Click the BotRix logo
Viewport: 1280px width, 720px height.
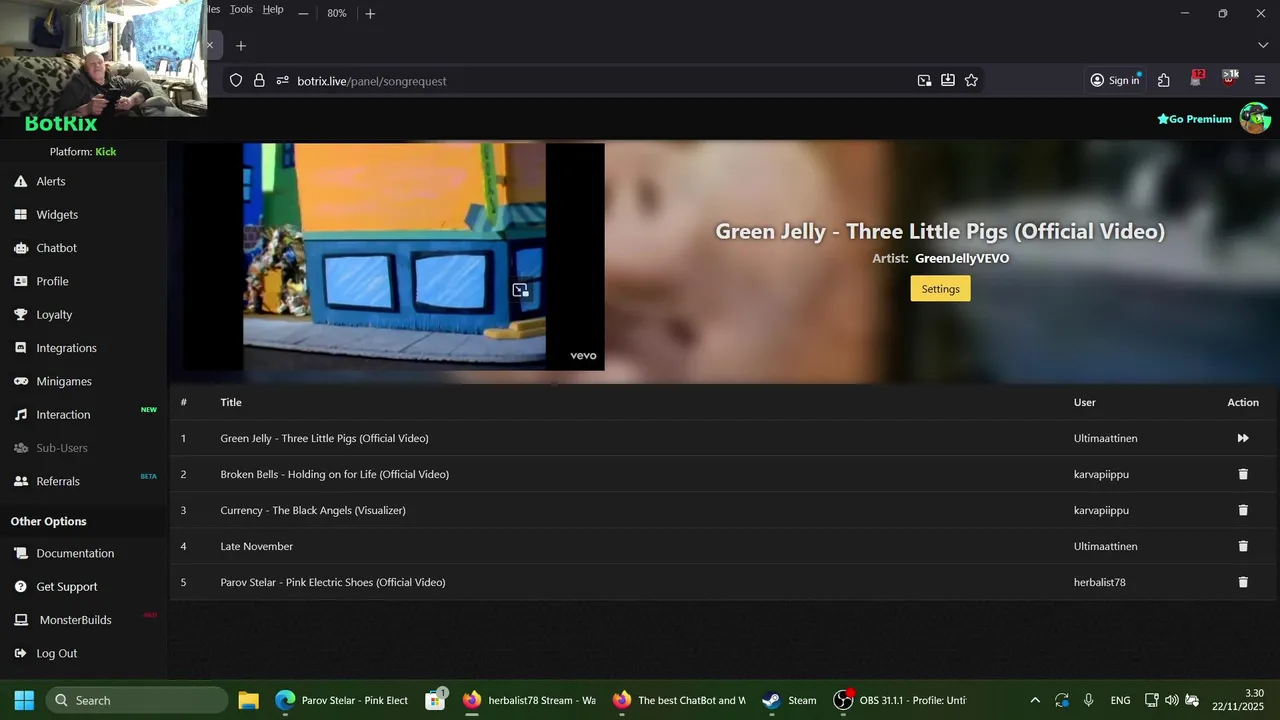click(x=61, y=124)
